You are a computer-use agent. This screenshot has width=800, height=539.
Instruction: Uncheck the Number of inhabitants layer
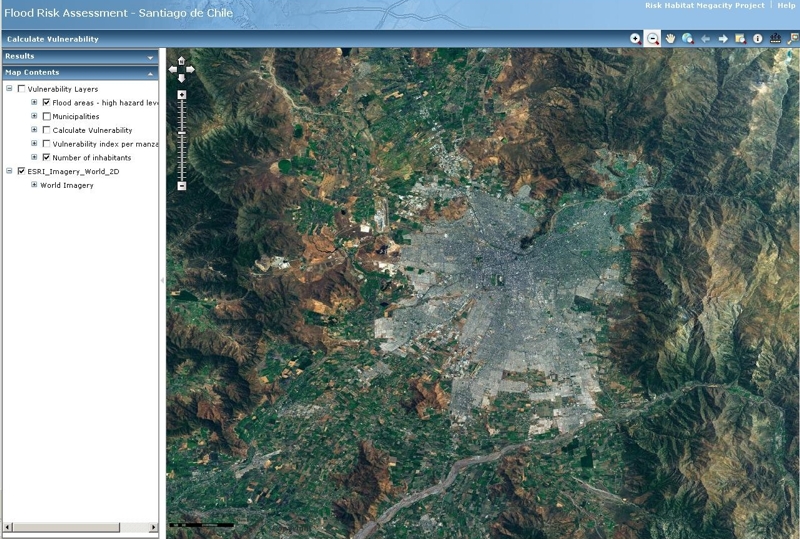(x=46, y=157)
